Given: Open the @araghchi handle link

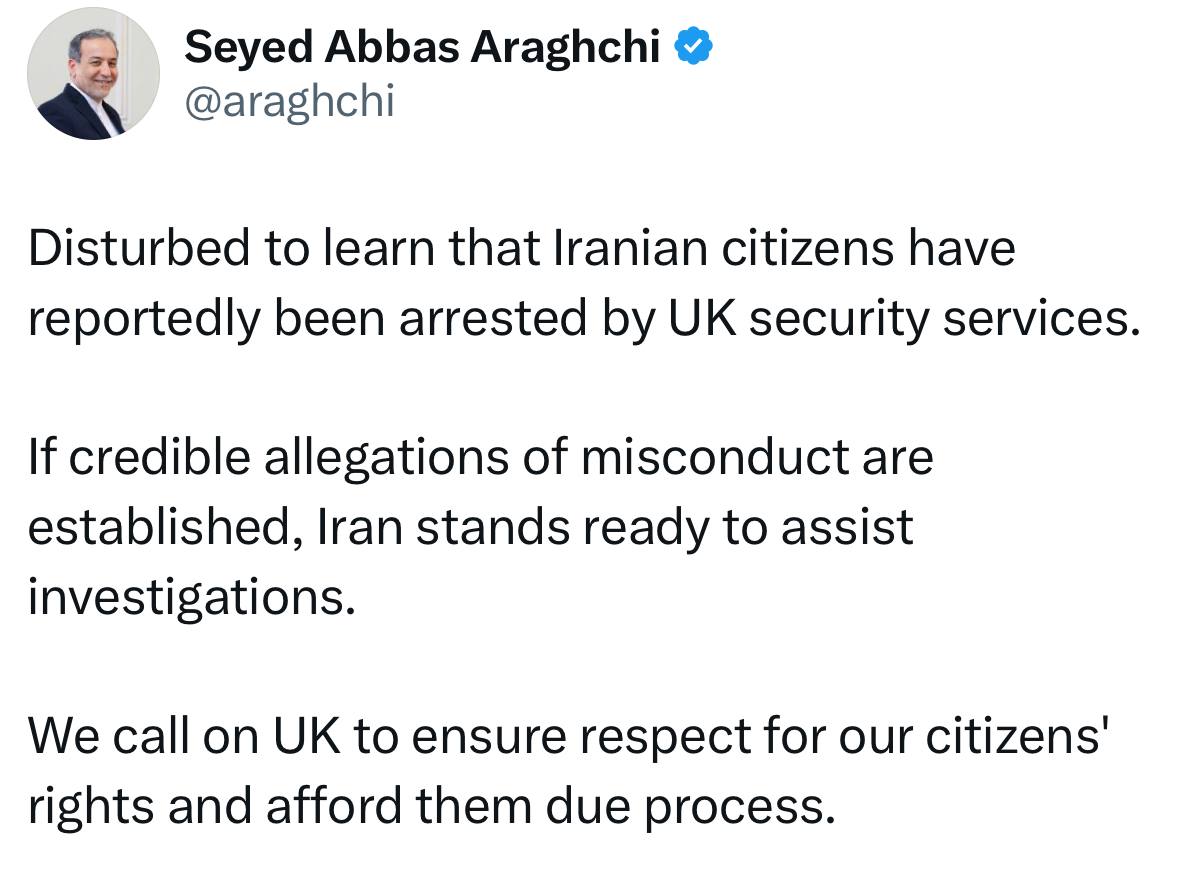Looking at the screenshot, I should tap(289, 101).
